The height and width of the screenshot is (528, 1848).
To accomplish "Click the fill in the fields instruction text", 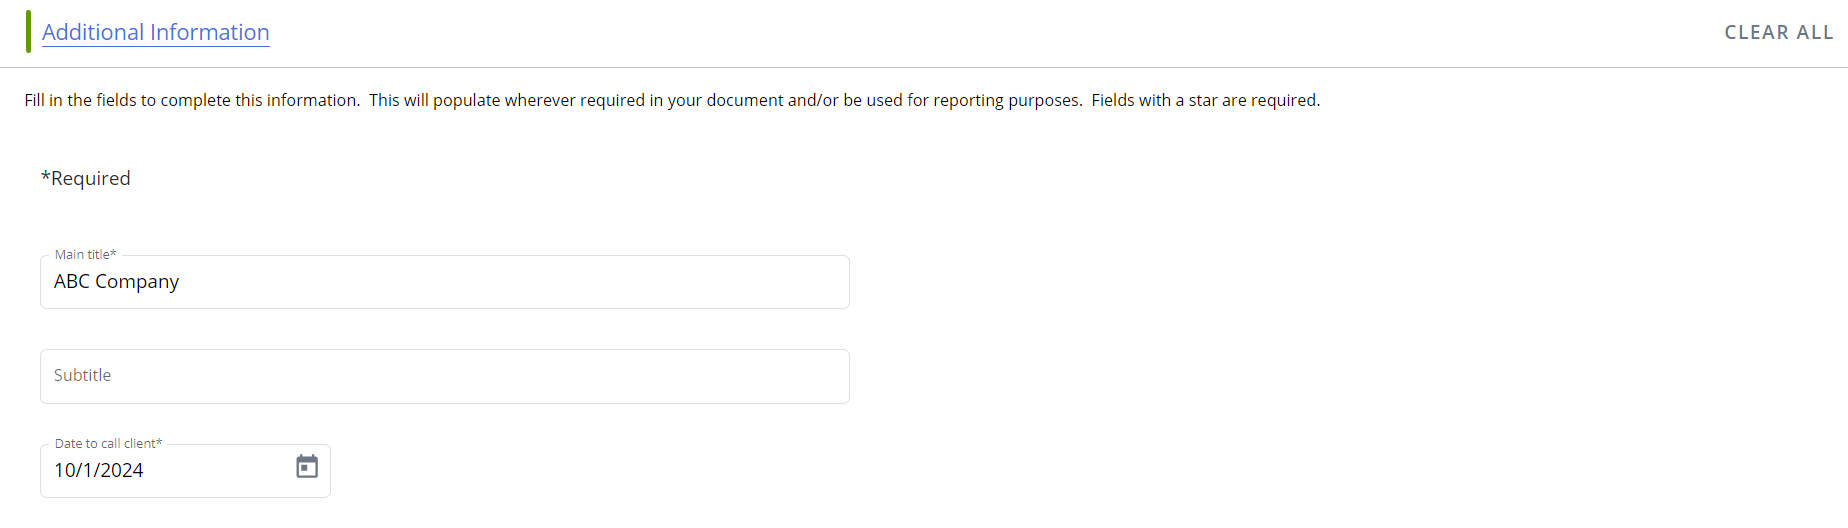I will click(x=672, y=100).
